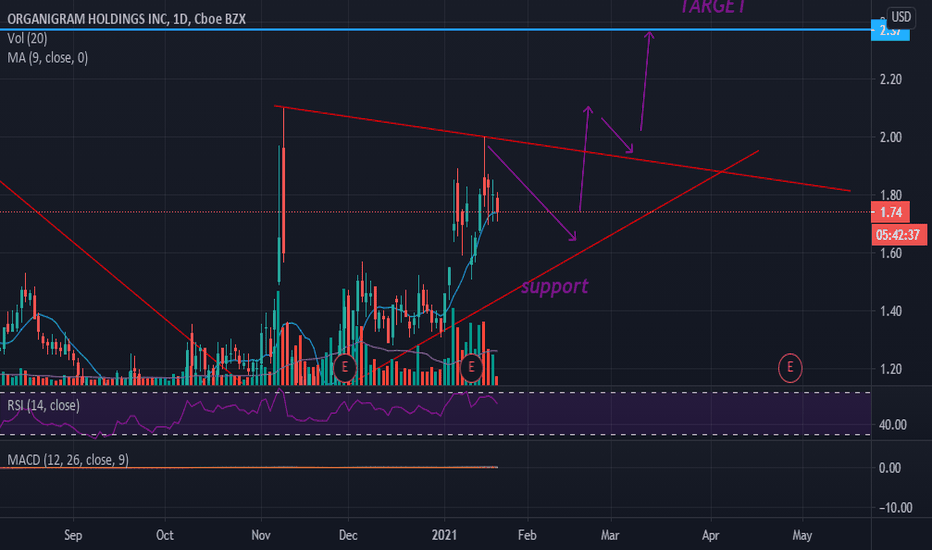This screenshot has height=550, width=932.
Task: Click the upcoming earnings marker near May
Action: pyautogui.click(x=790, y=367)
